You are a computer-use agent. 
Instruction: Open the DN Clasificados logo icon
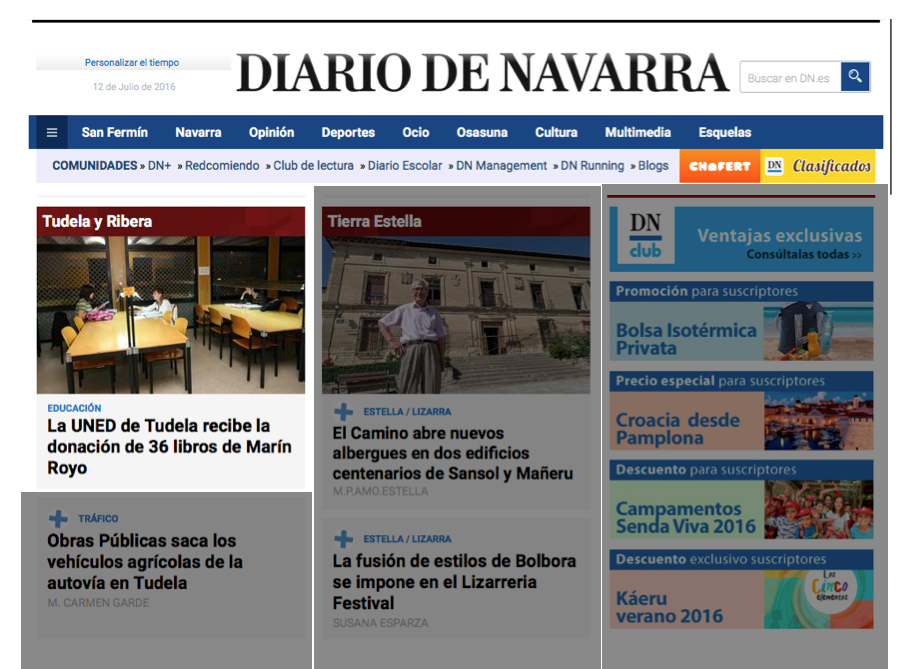point(774,166)
